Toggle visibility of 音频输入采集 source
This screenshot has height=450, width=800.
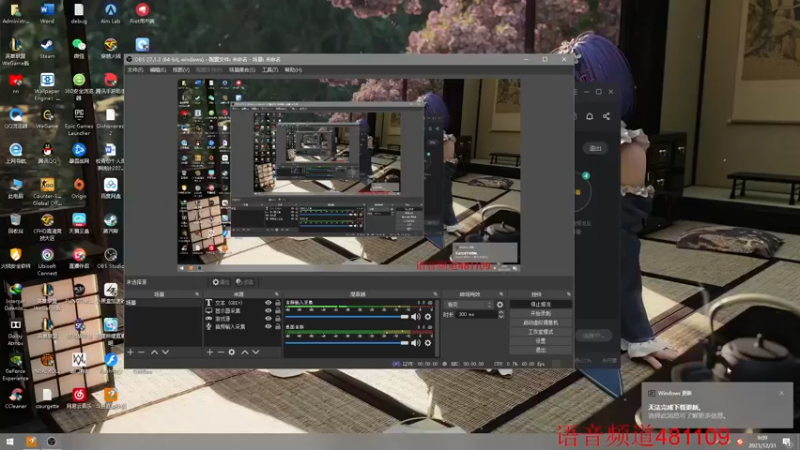(268, 327)
